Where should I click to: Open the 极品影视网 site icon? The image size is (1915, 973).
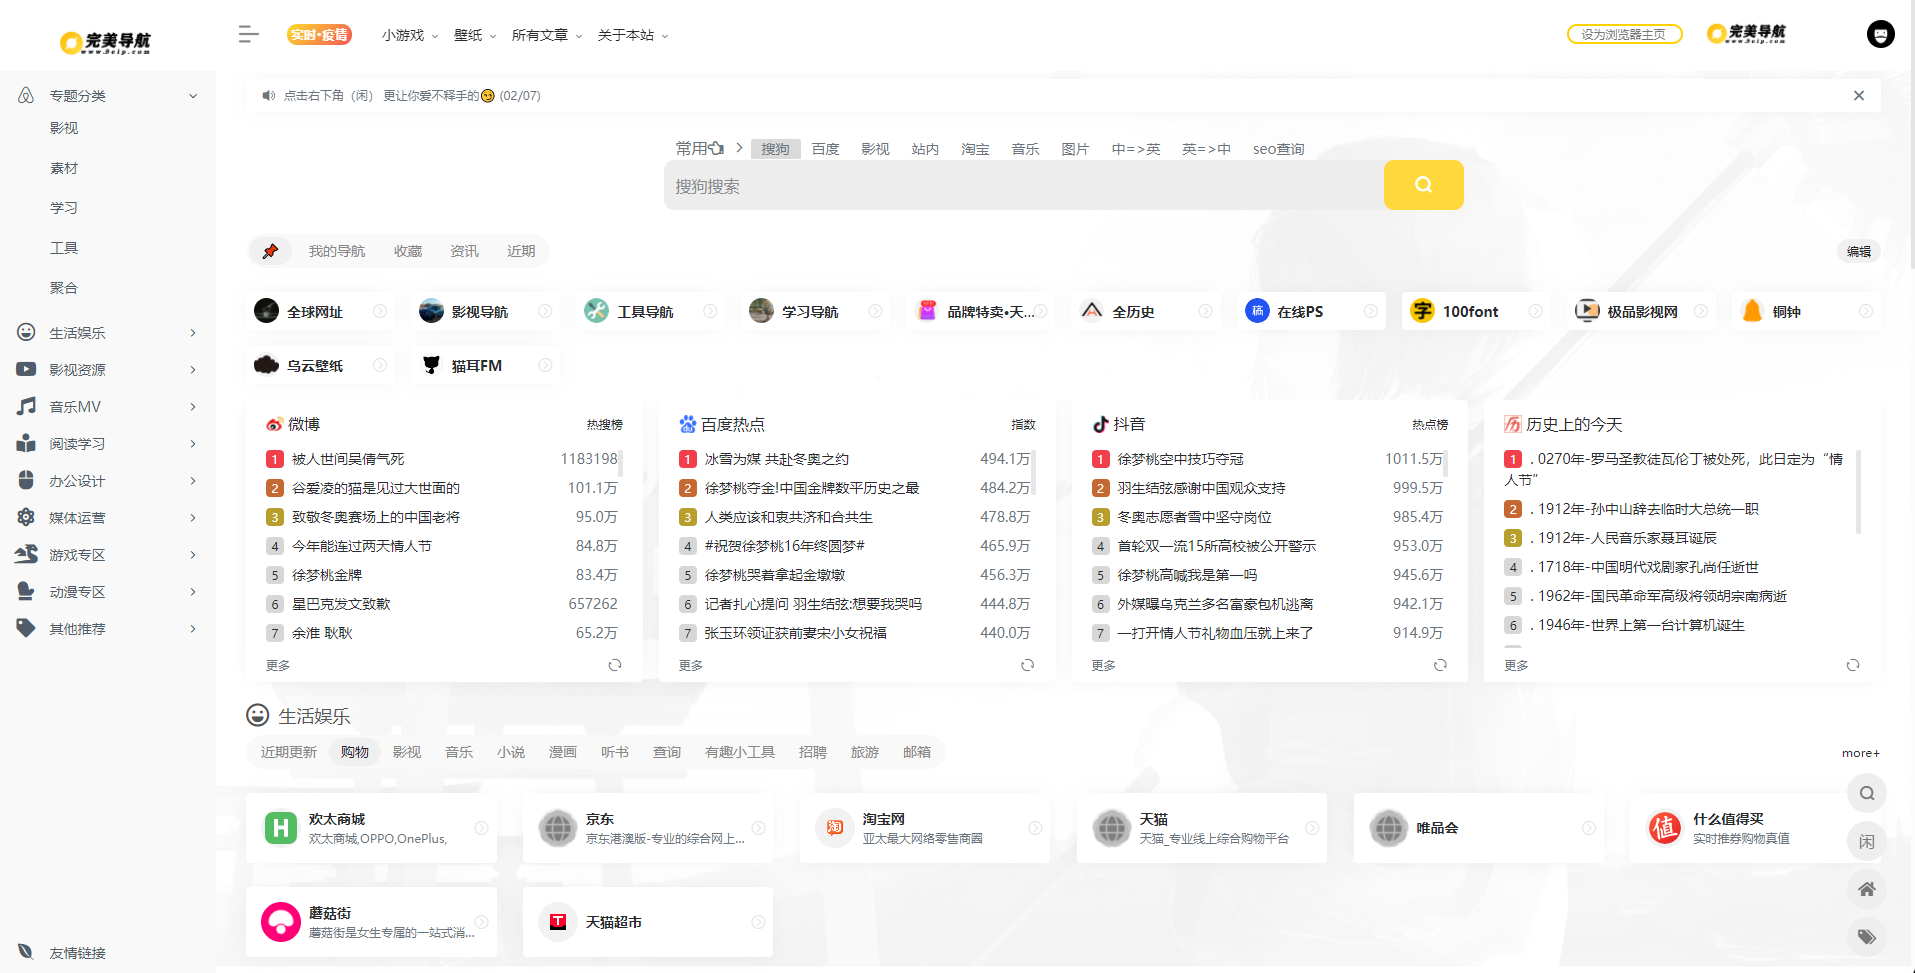tap(1587, 311)
